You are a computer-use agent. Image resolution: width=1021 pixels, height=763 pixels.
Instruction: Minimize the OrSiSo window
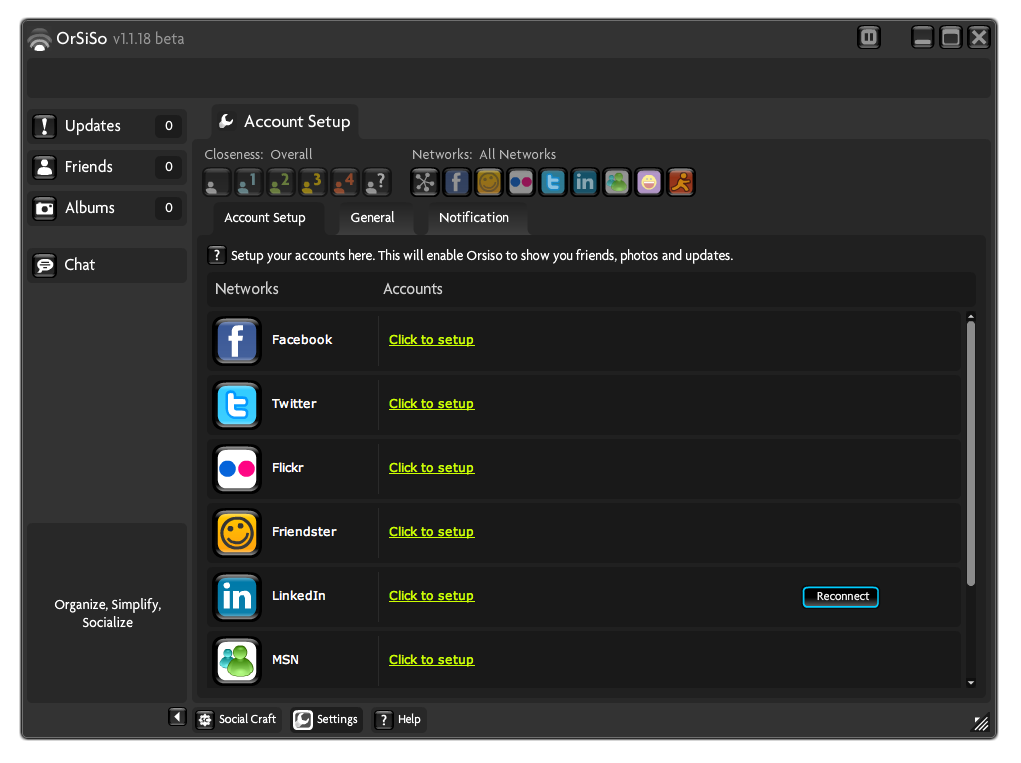pos(922,37)
